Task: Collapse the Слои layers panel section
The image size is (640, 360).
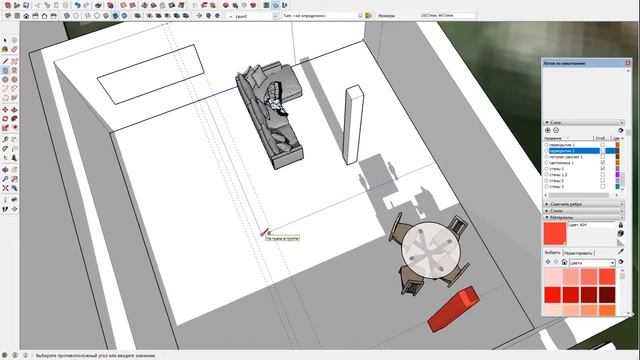Action: pyautogui.click(x=584, y=122)
